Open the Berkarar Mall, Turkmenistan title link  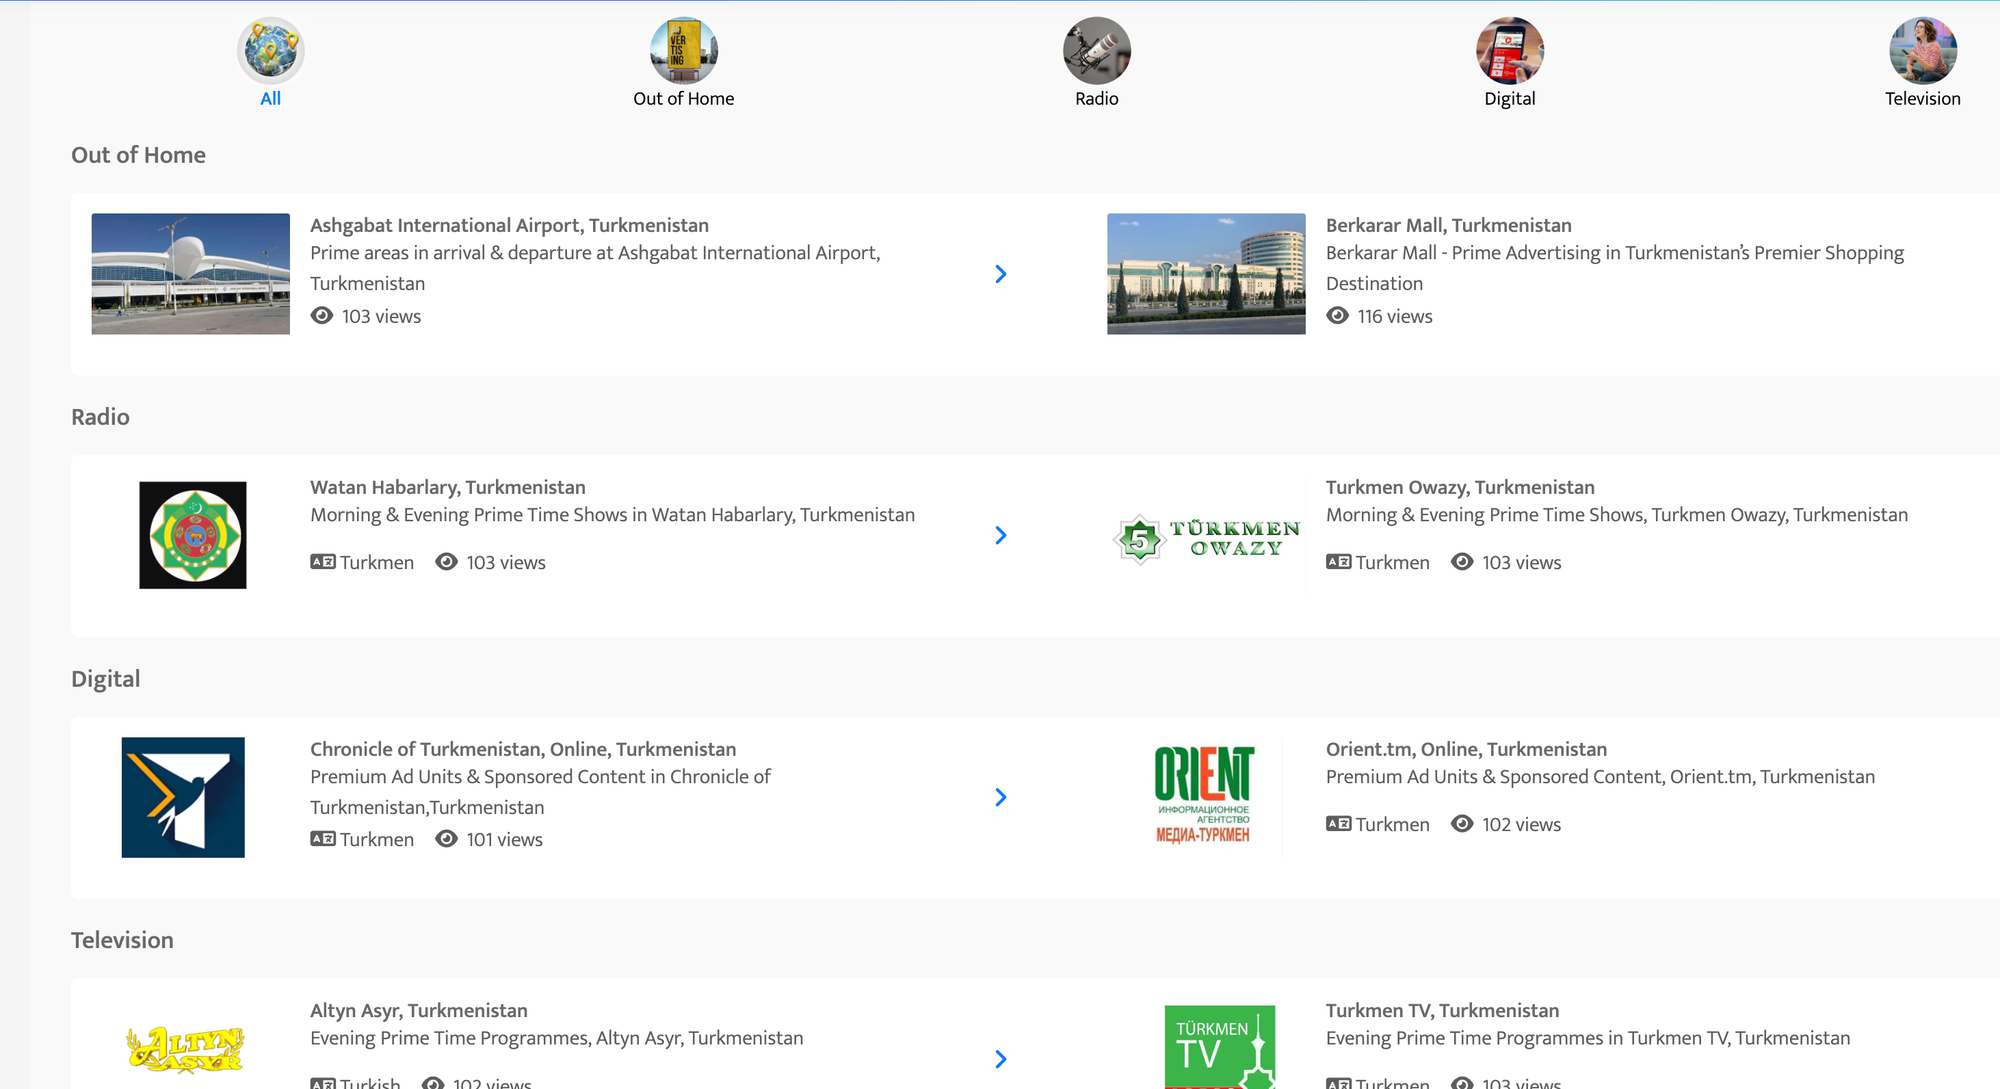point(1448,225)
